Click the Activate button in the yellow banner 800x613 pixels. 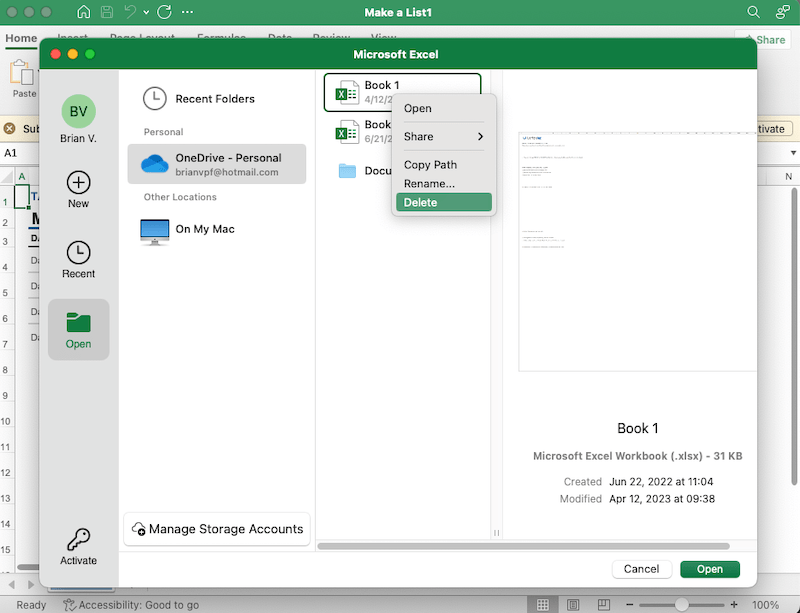(774, 129)
